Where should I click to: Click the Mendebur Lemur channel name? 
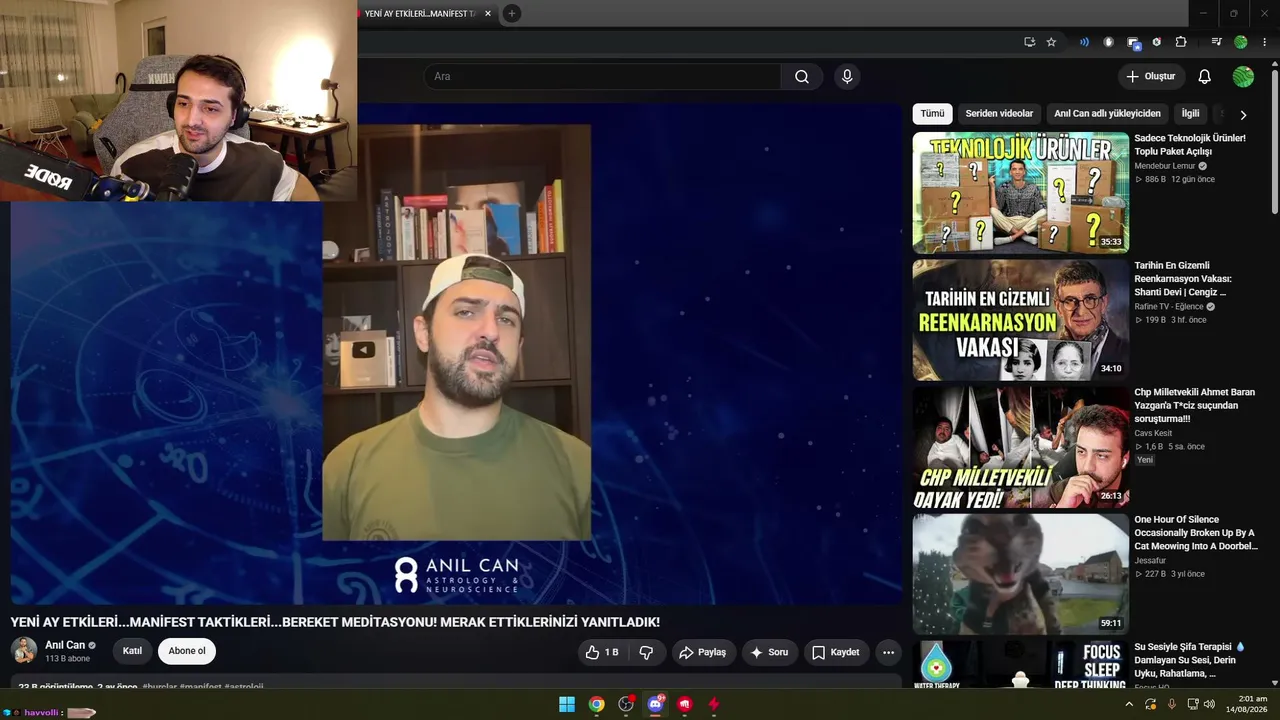(1165, 166)
